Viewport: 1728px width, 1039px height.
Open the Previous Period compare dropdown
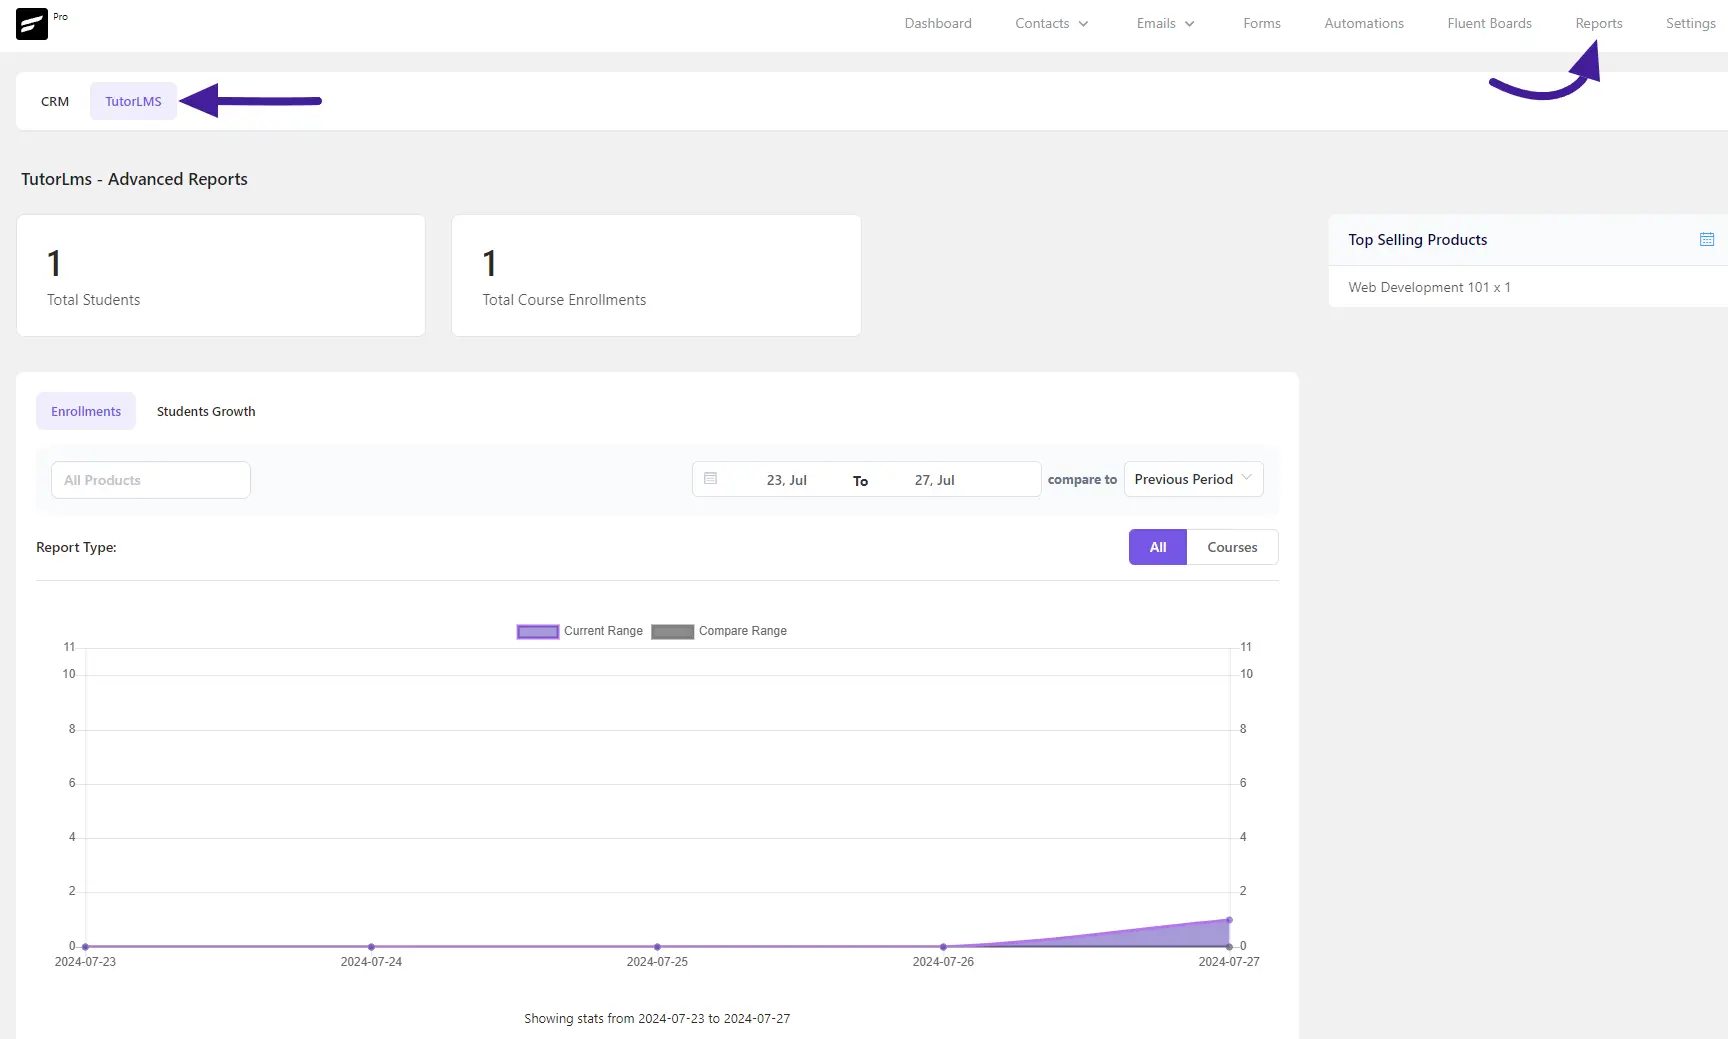(1194, 479)
